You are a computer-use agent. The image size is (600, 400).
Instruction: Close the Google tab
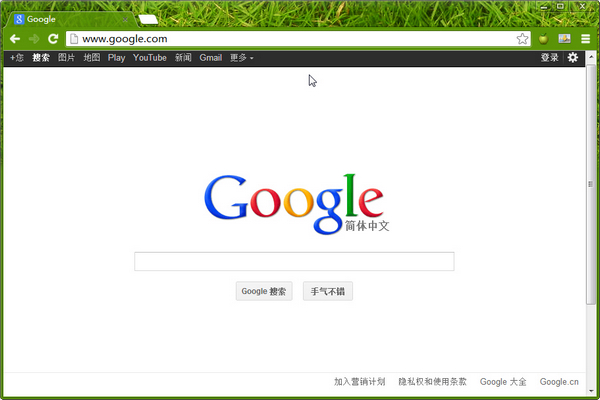[125, 19]
